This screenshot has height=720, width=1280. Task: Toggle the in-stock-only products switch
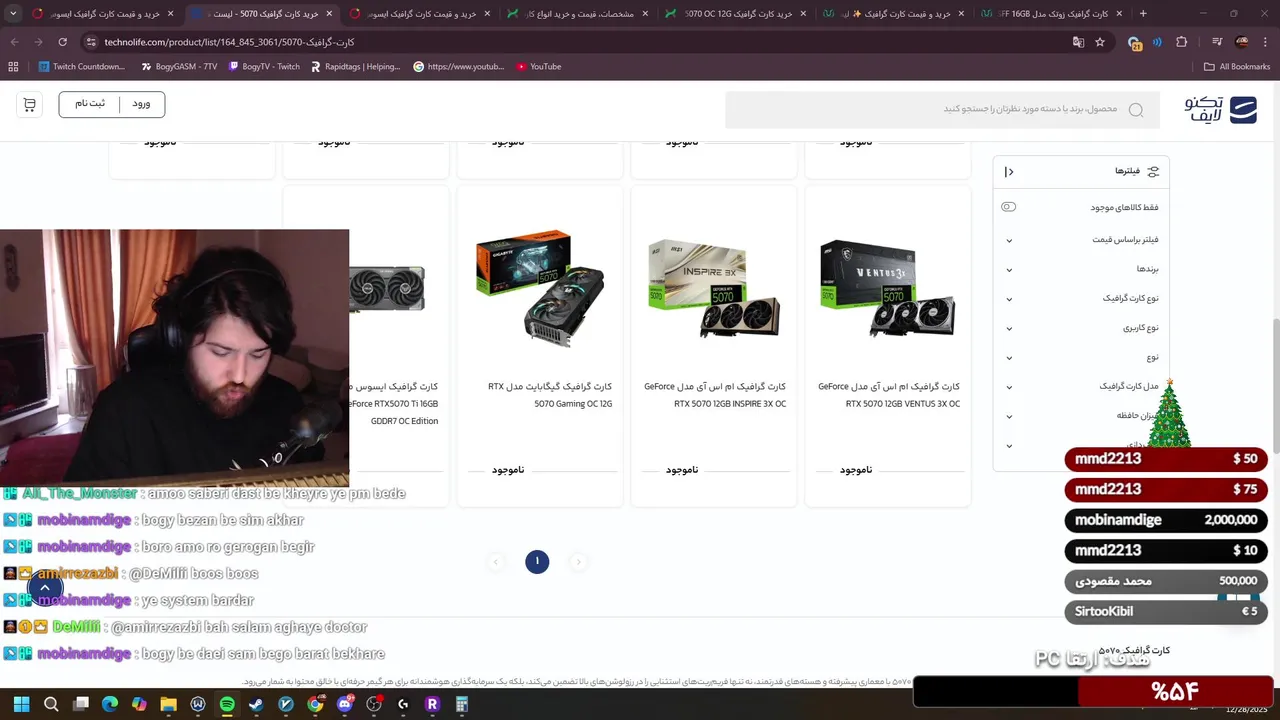pos(1008,207)
